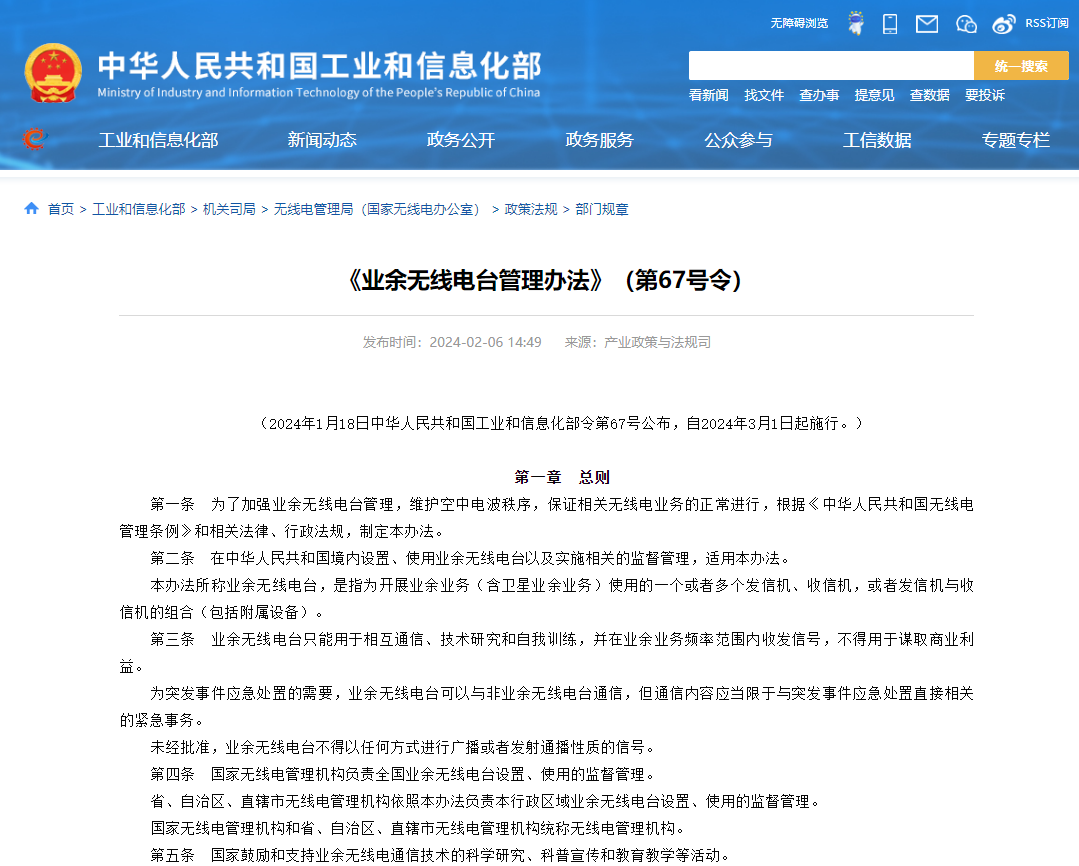
Task: Click the 统一搜索 search button
Action: point(1021,65)
